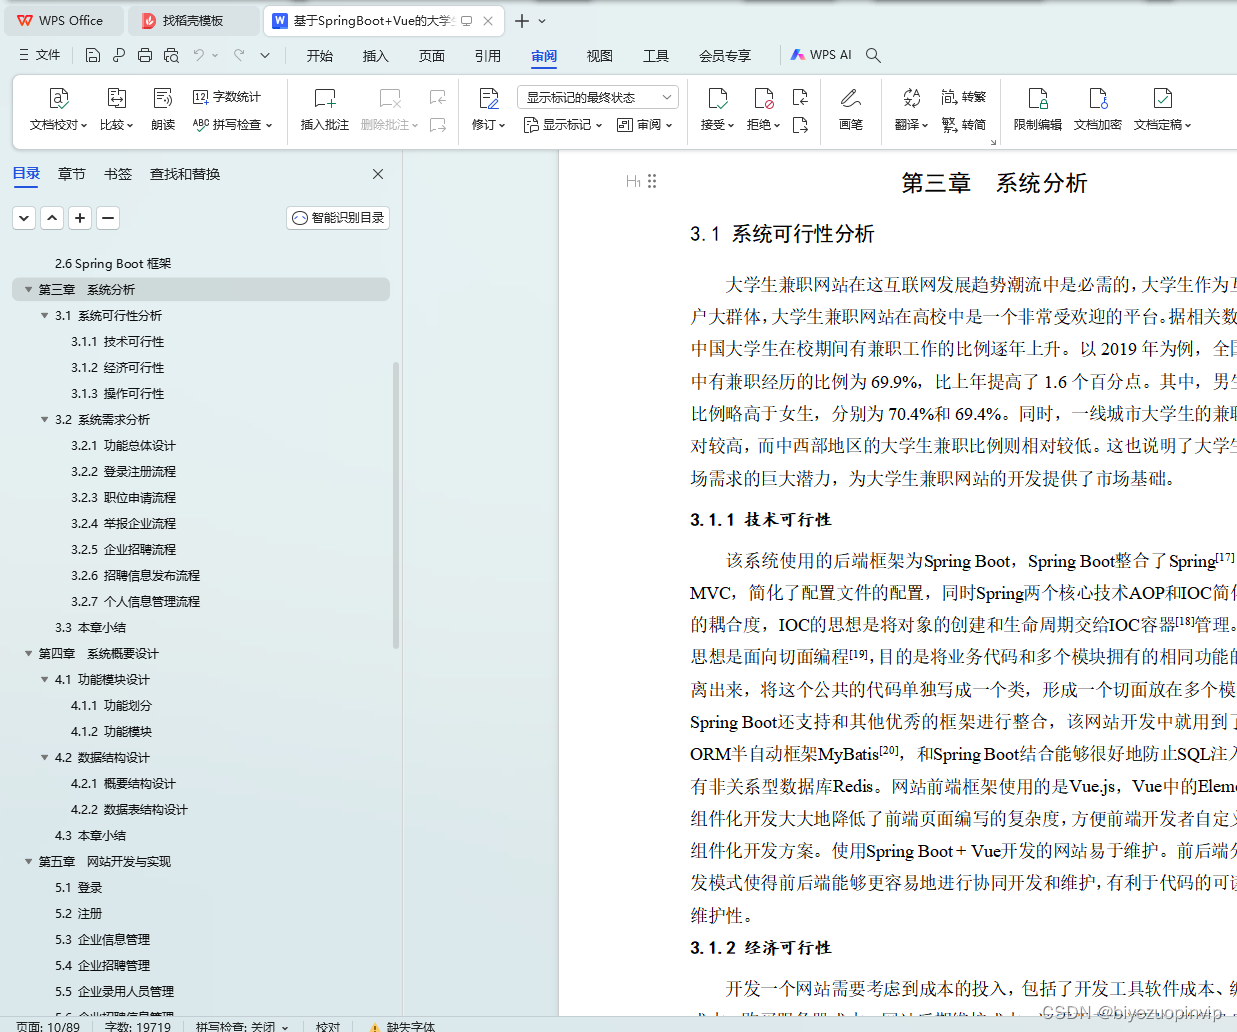Open 查找和替换 navigation tab

[185, 174]
